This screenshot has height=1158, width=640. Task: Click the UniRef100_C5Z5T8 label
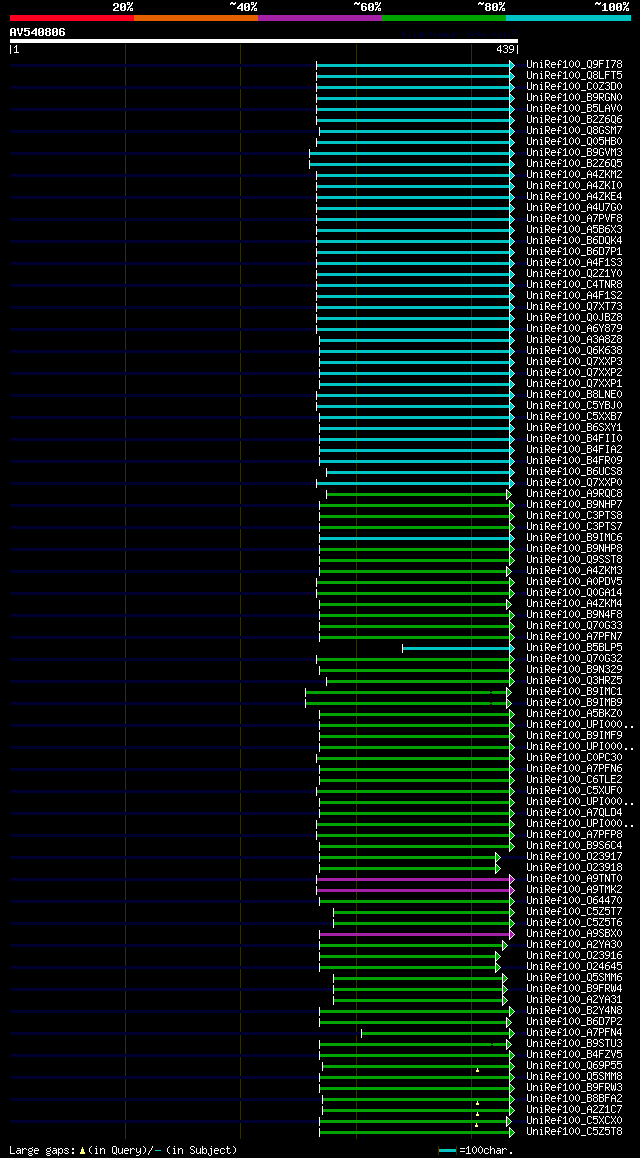(574, 1132)
